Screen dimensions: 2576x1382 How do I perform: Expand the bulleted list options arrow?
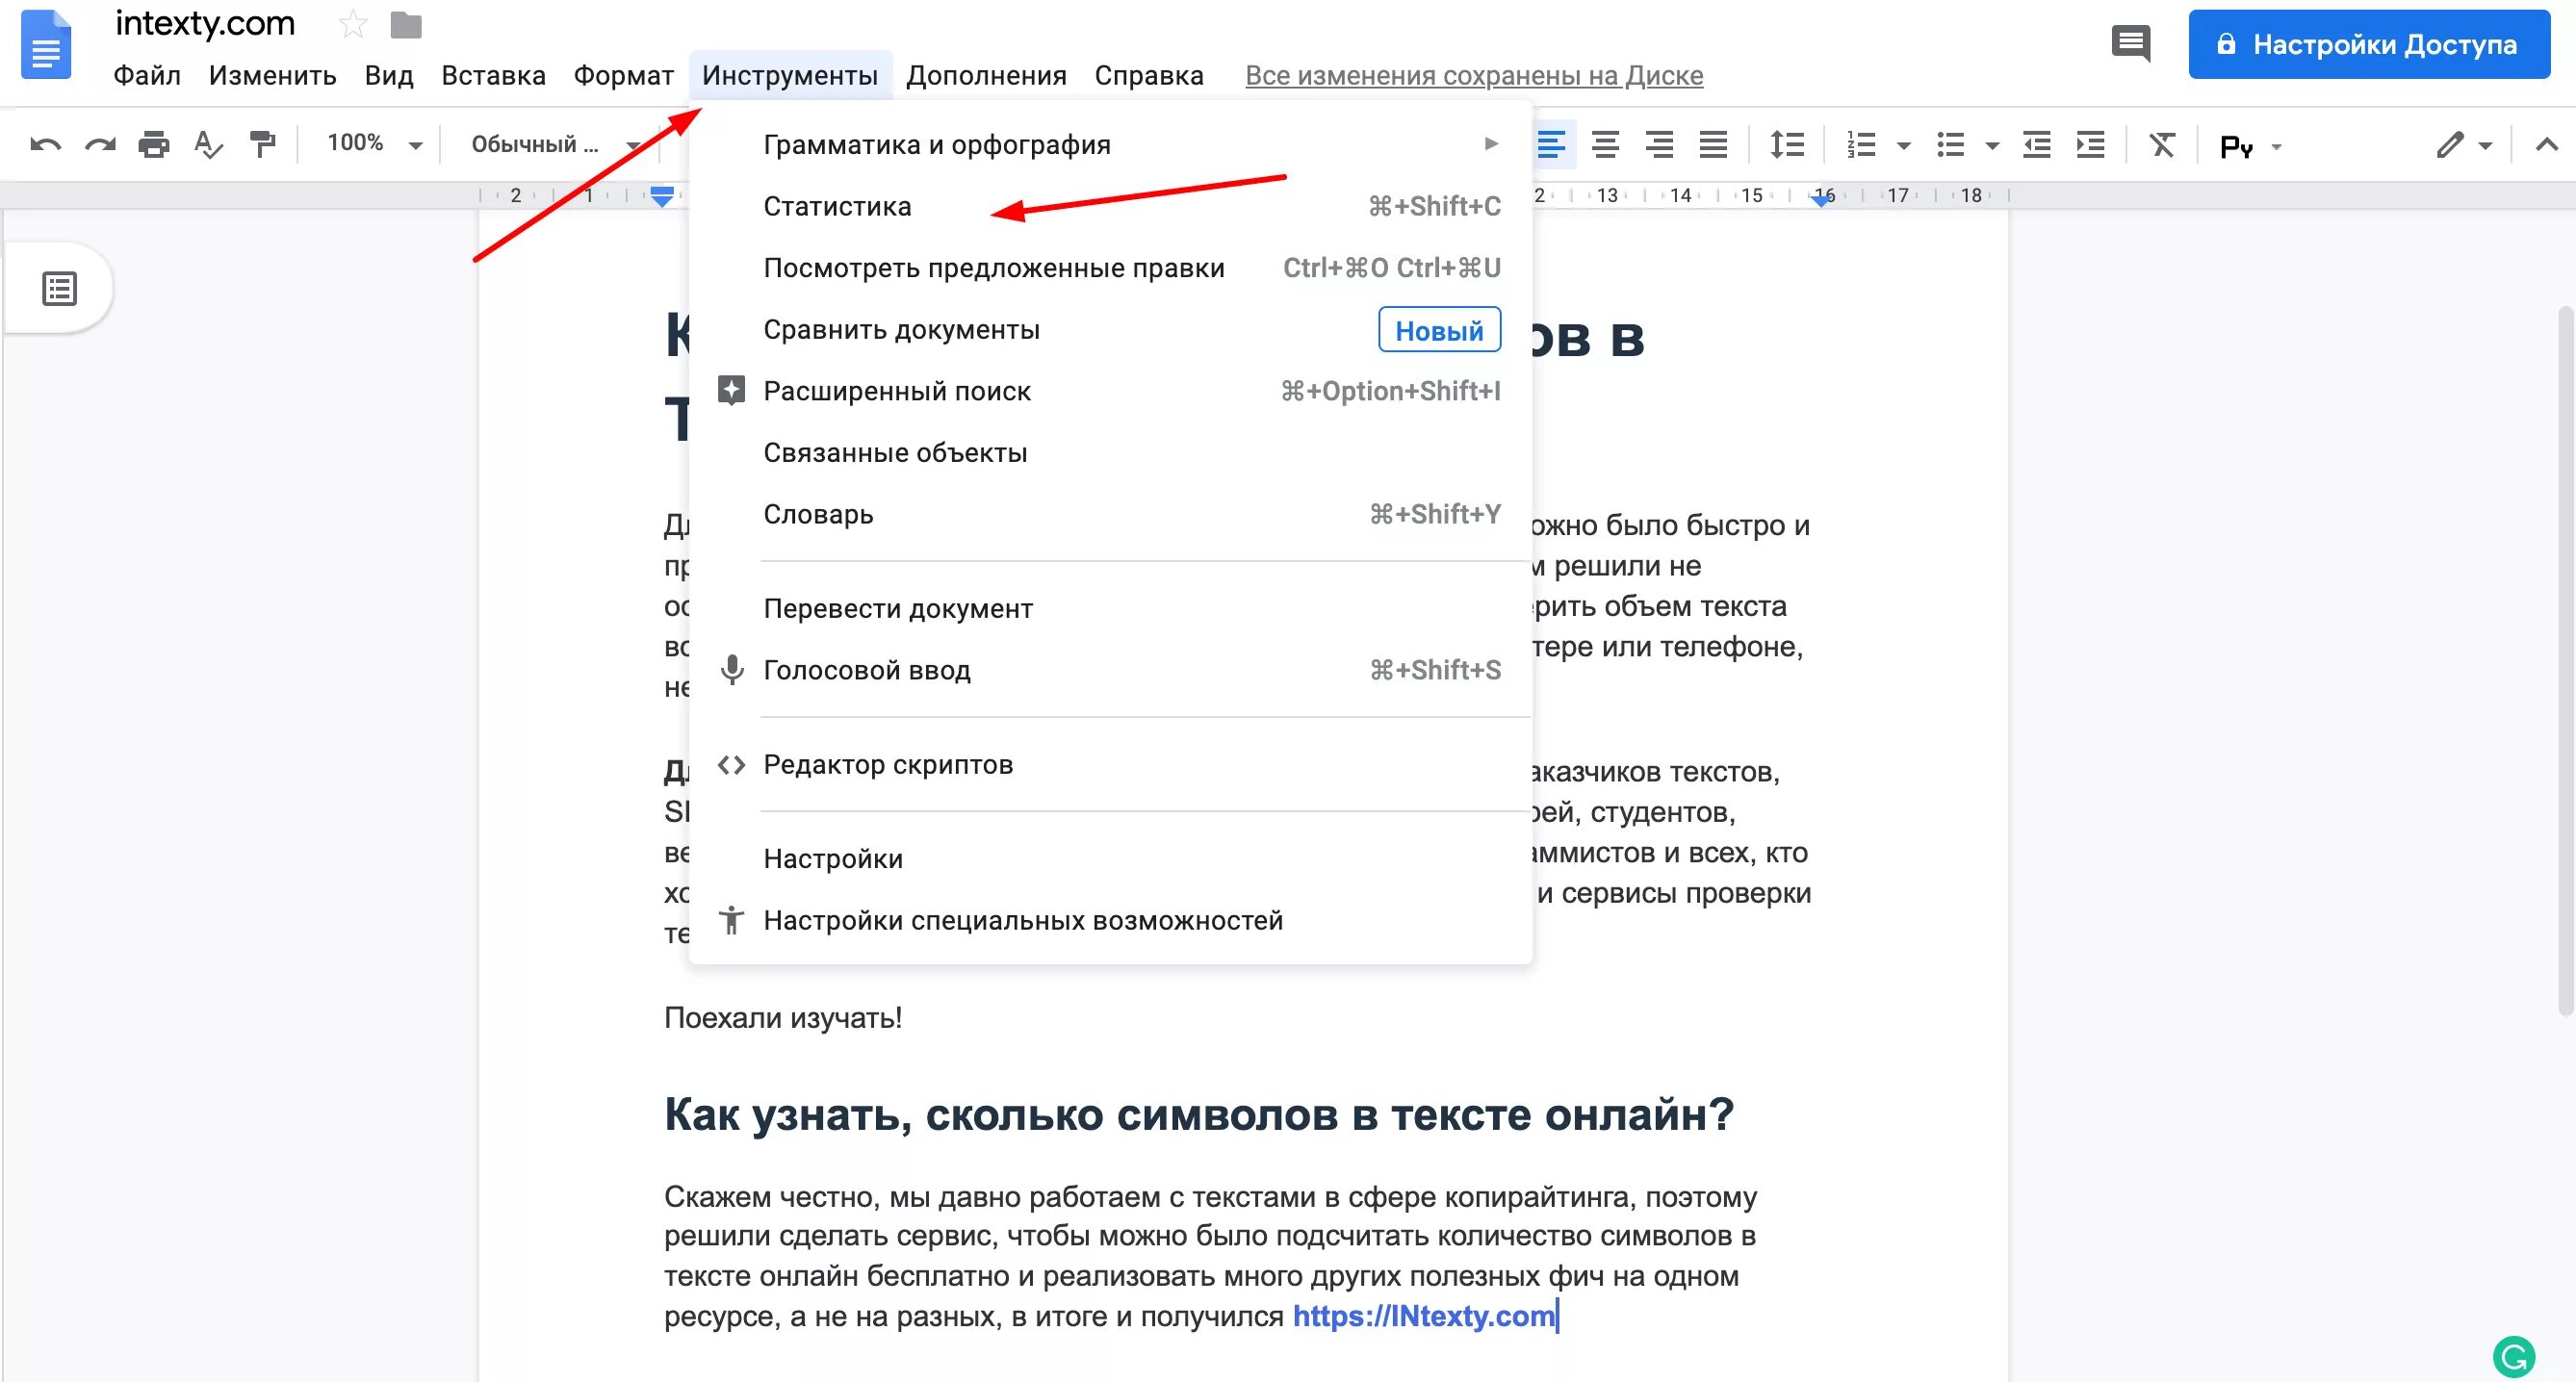pyautogui.click(x=1992, y=146)
